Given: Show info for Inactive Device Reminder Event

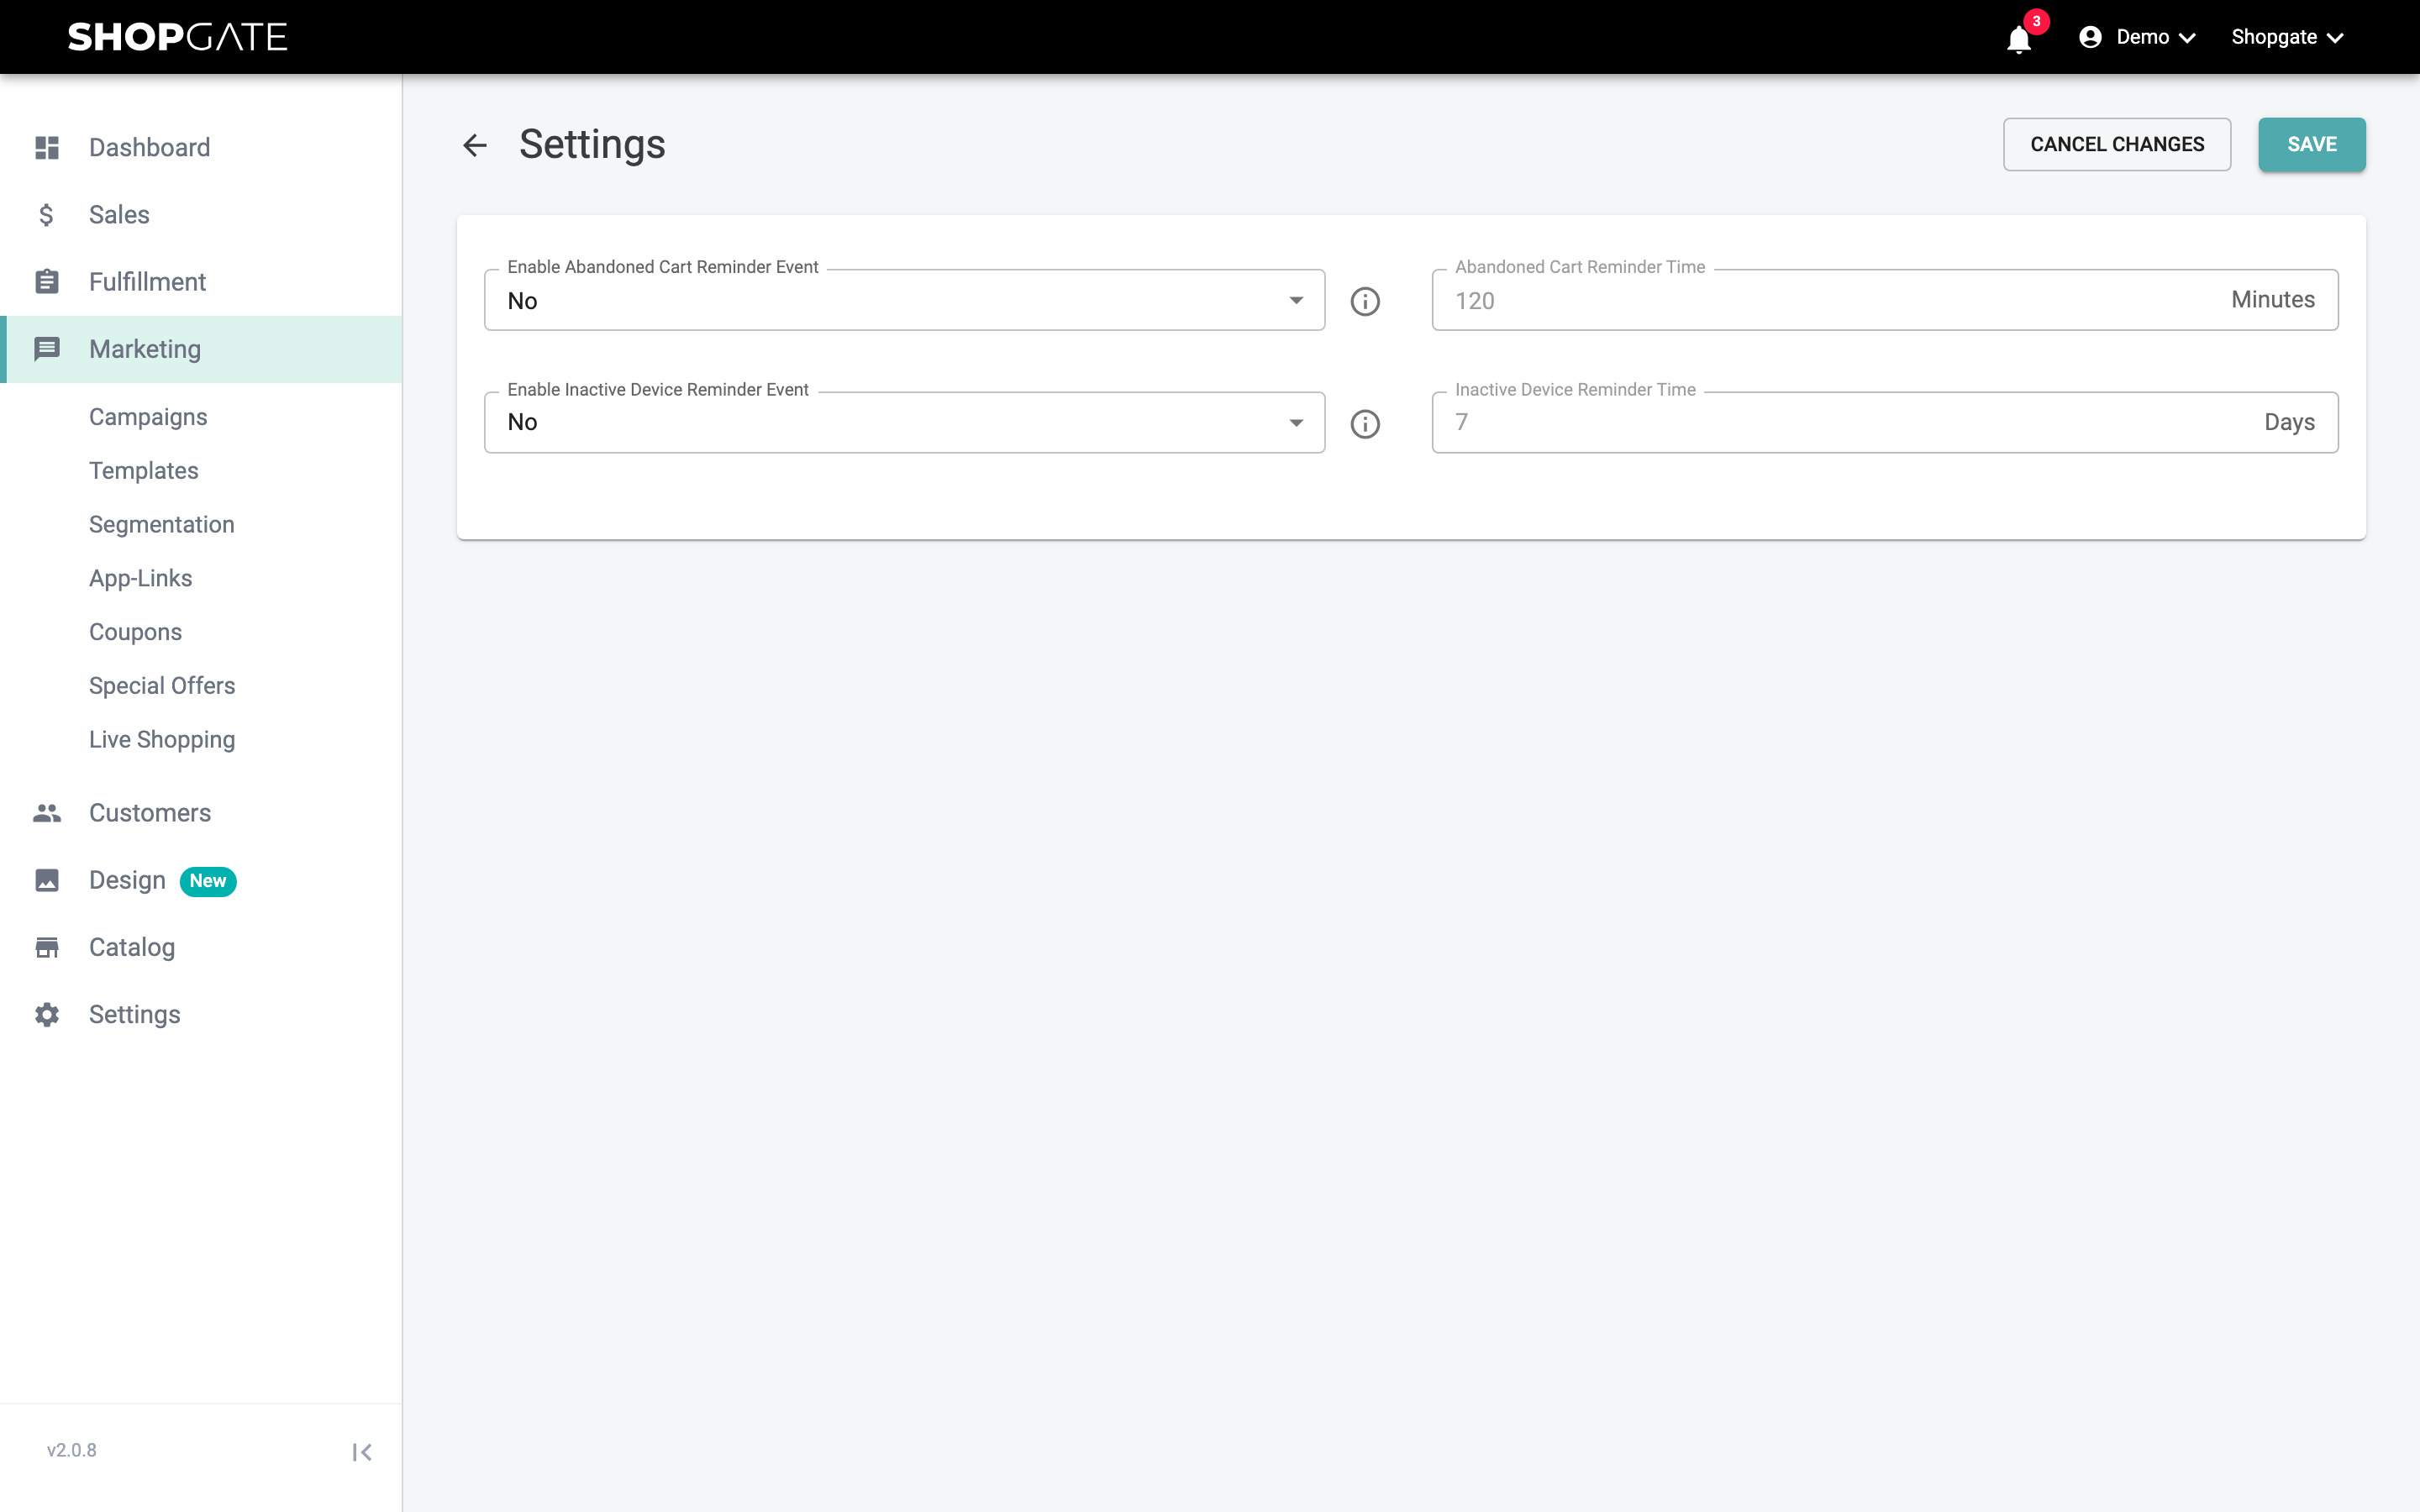Looking at the screenshot, I should [x=1365, y=424].
